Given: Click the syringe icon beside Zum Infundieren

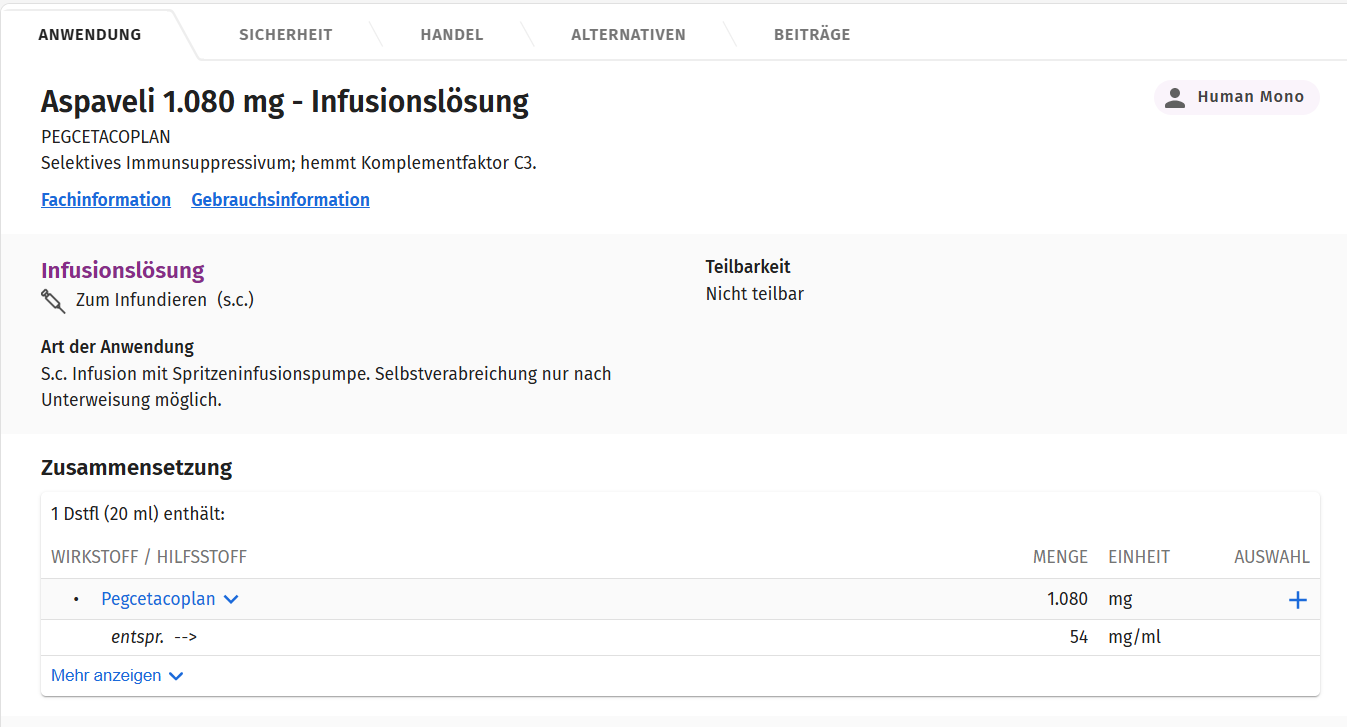Looking at the screenshot, I should pyautogui.click(x=53, y=300).
